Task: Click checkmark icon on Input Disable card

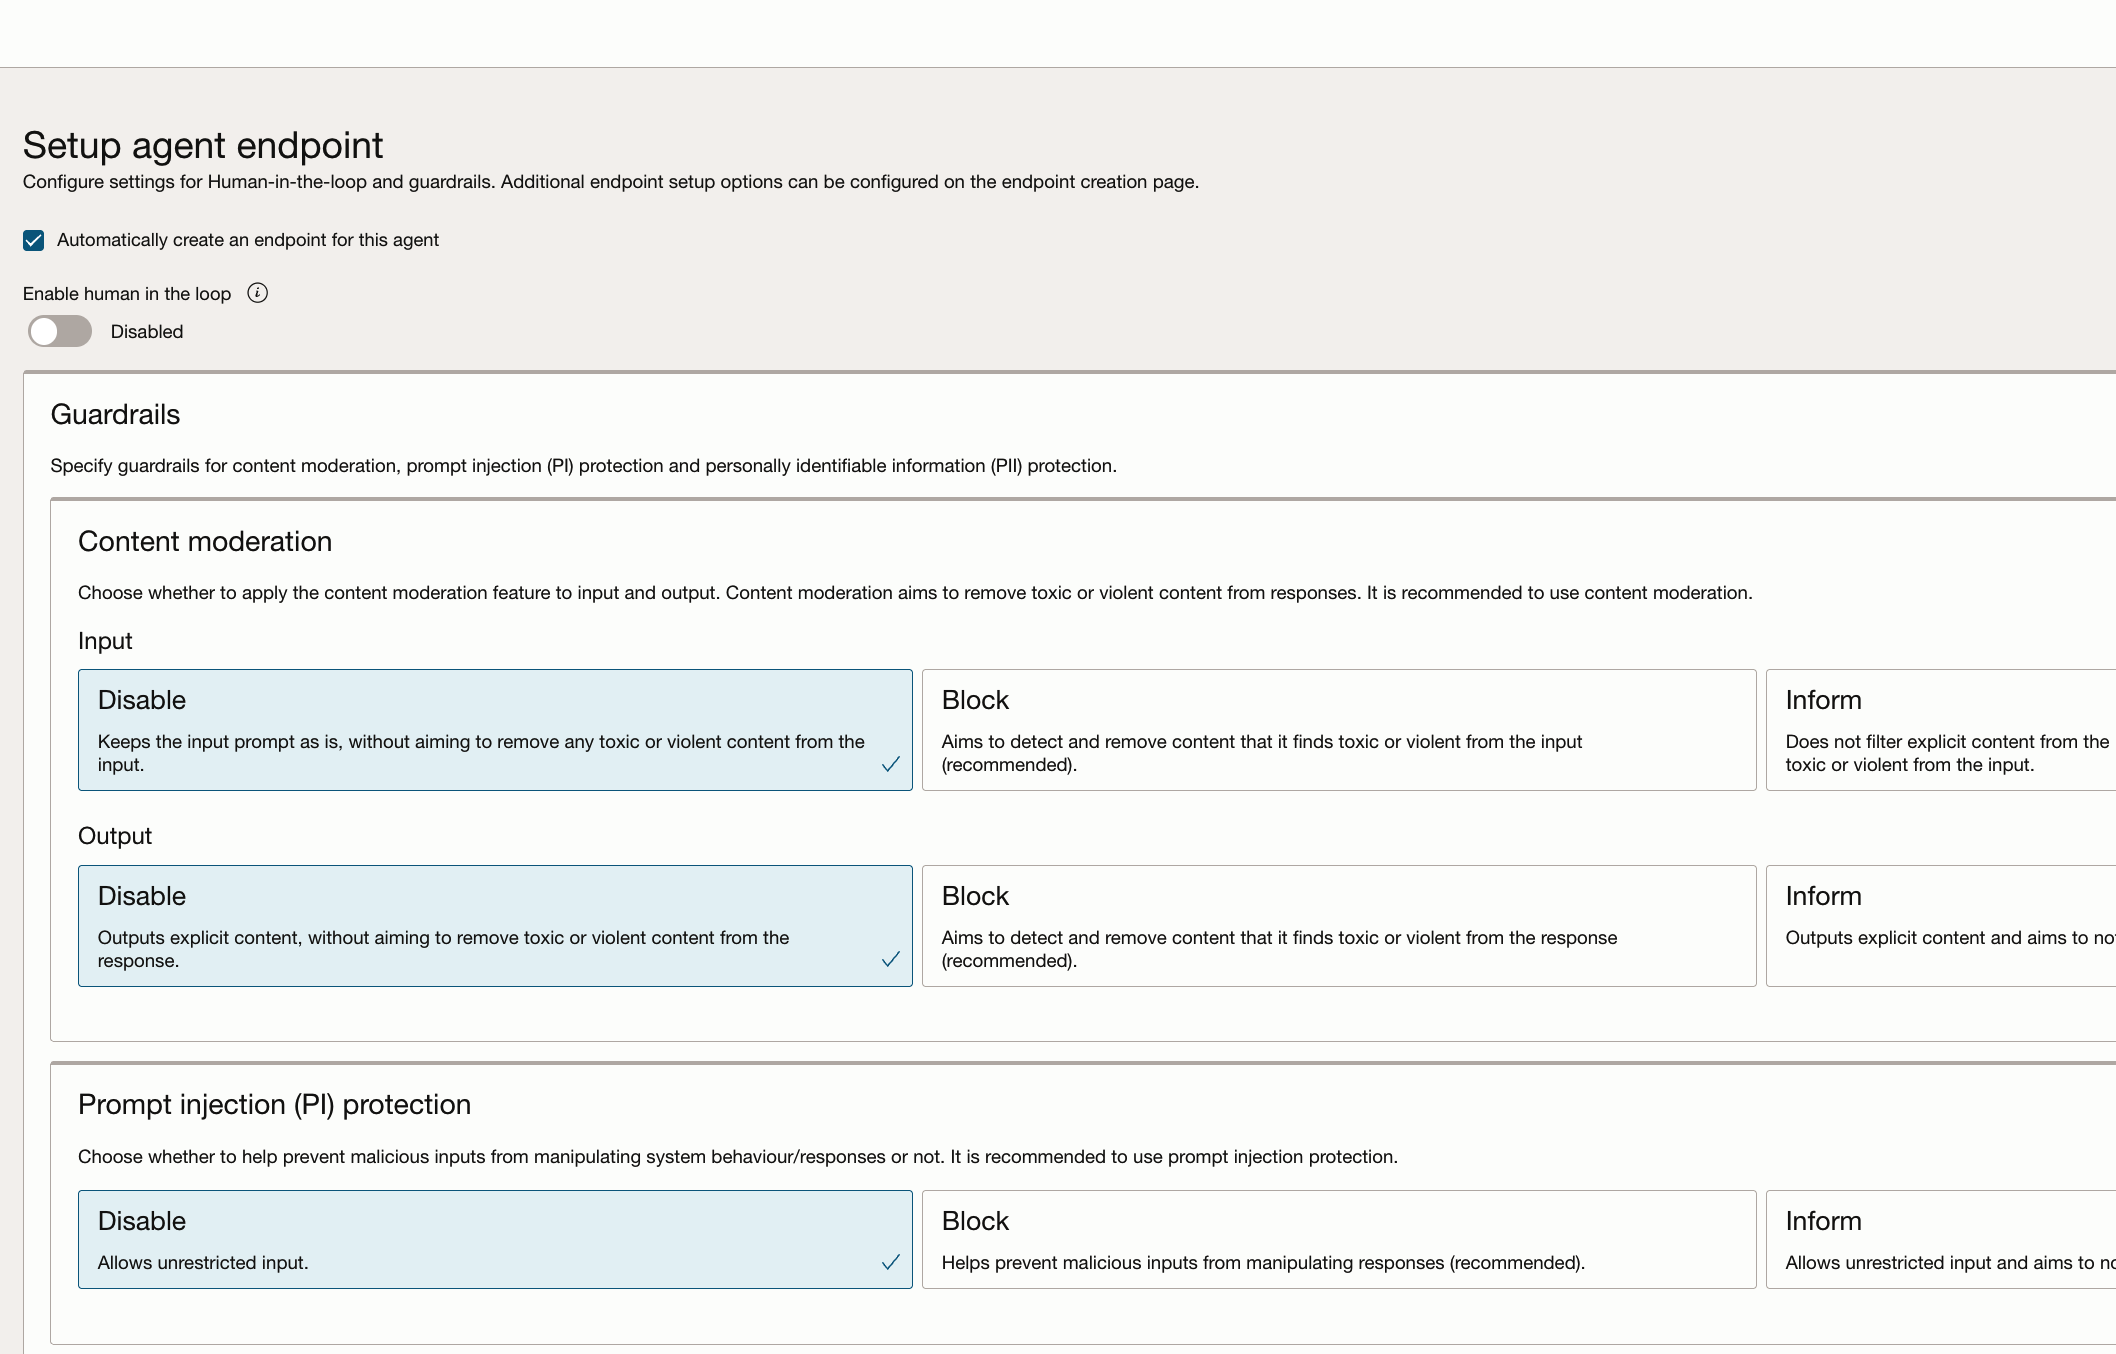Action: (x=890, y=764)
